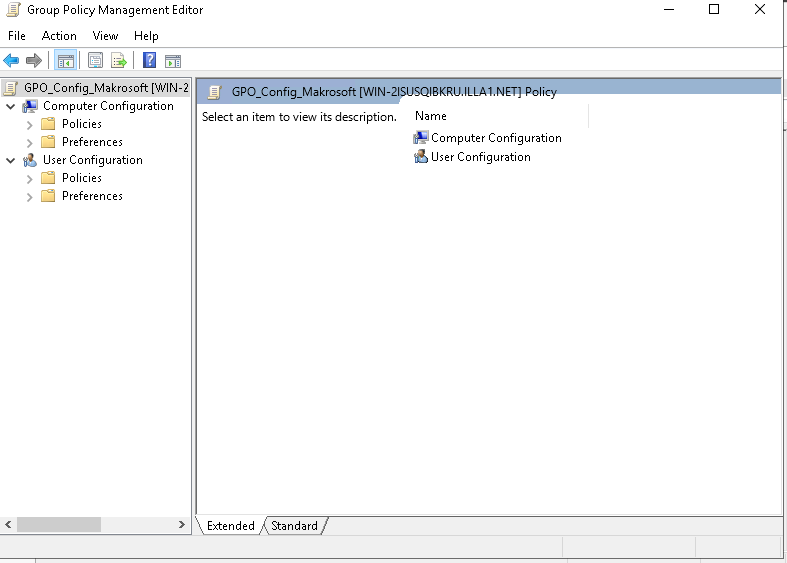This screenshot has width=787, height=563.
Task: Select Computer Configuration in the Name list
Action: [x=496, y=138]
